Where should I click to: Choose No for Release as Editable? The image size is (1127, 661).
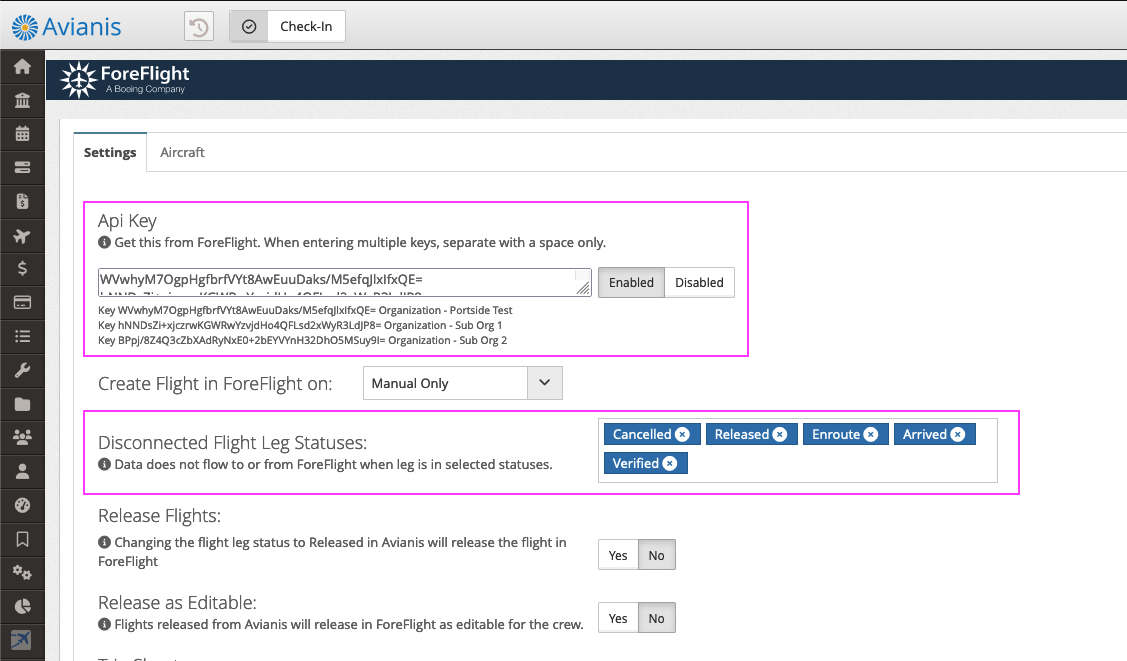(657, 619)
